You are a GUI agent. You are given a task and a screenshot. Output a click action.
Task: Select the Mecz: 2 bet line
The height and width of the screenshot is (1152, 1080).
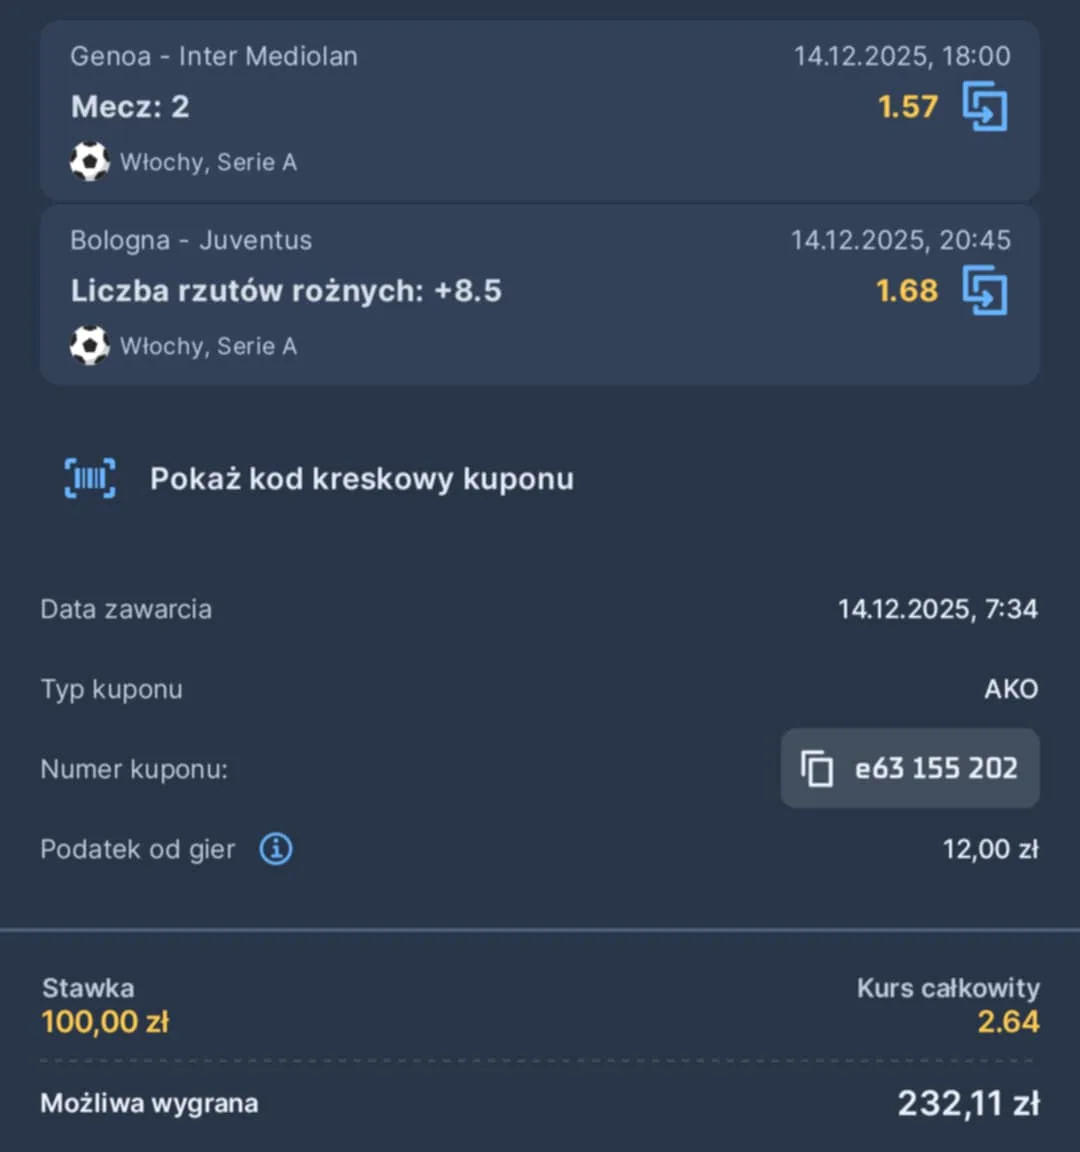(130, 107)
